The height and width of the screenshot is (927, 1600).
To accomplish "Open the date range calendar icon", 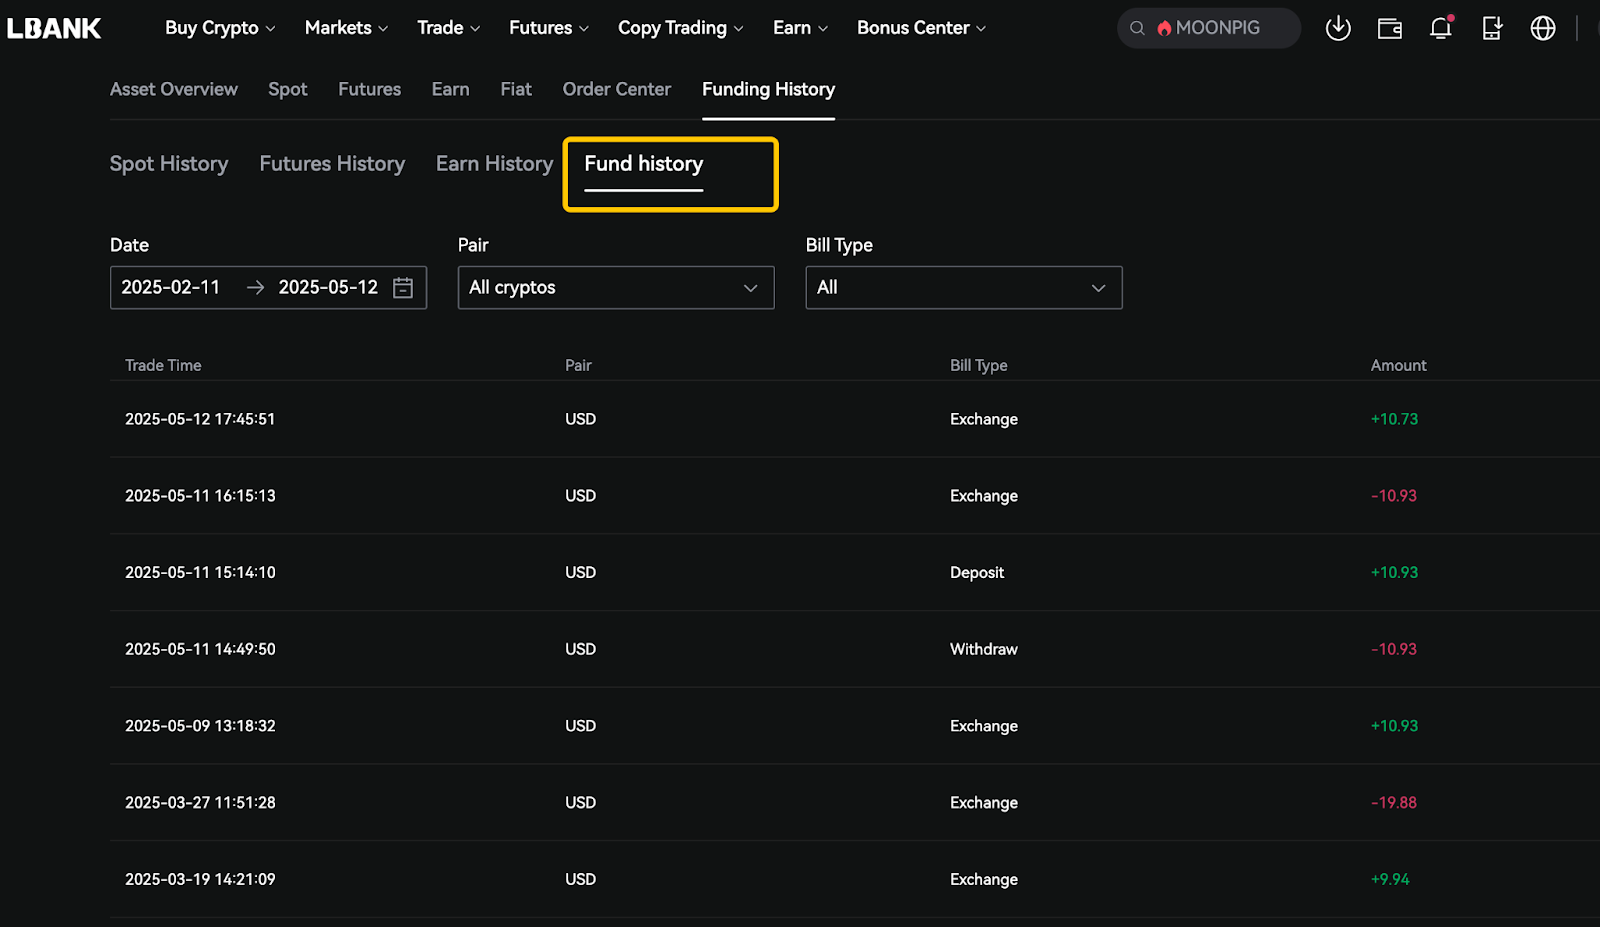I will click(x=403, y=288).
